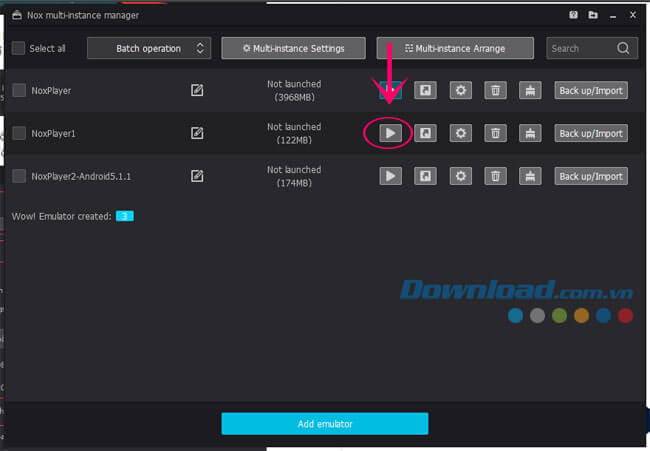This screenshot has height=451, width=650.
Task: Rename NoxPlayer1 using the edit icon
Action: (197, 133)
